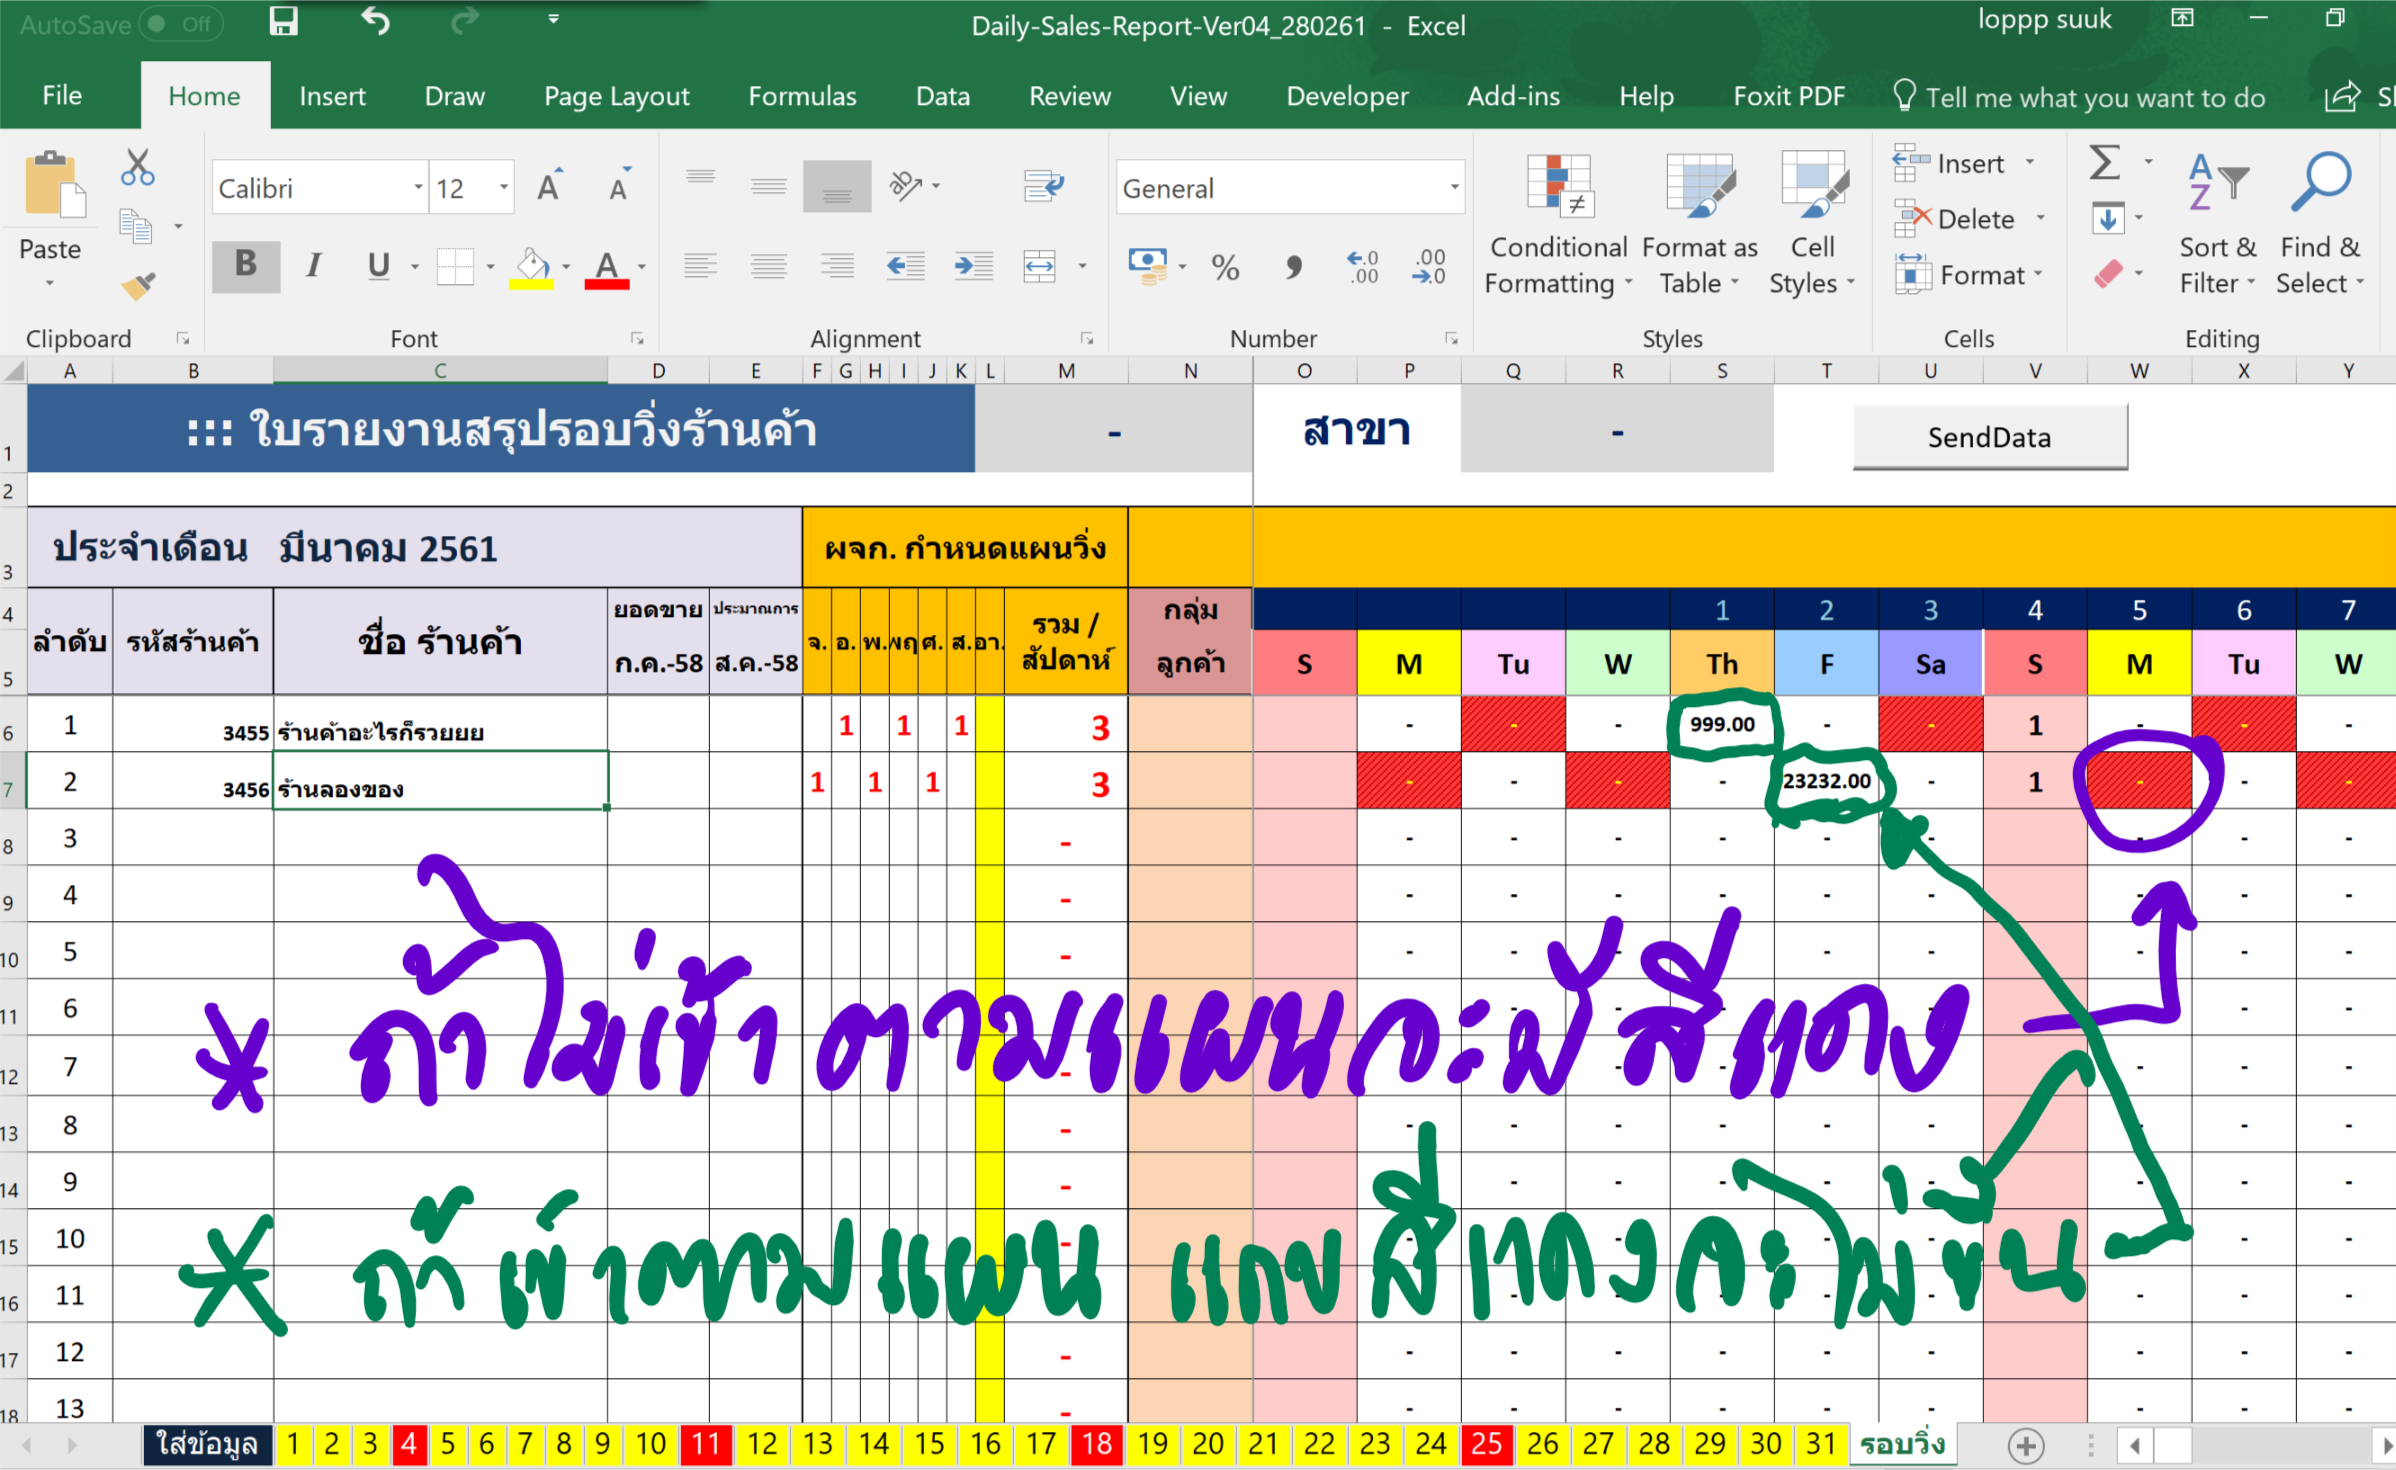
Task: Toggle Italic formatting
Action: (x=314, y=265)
